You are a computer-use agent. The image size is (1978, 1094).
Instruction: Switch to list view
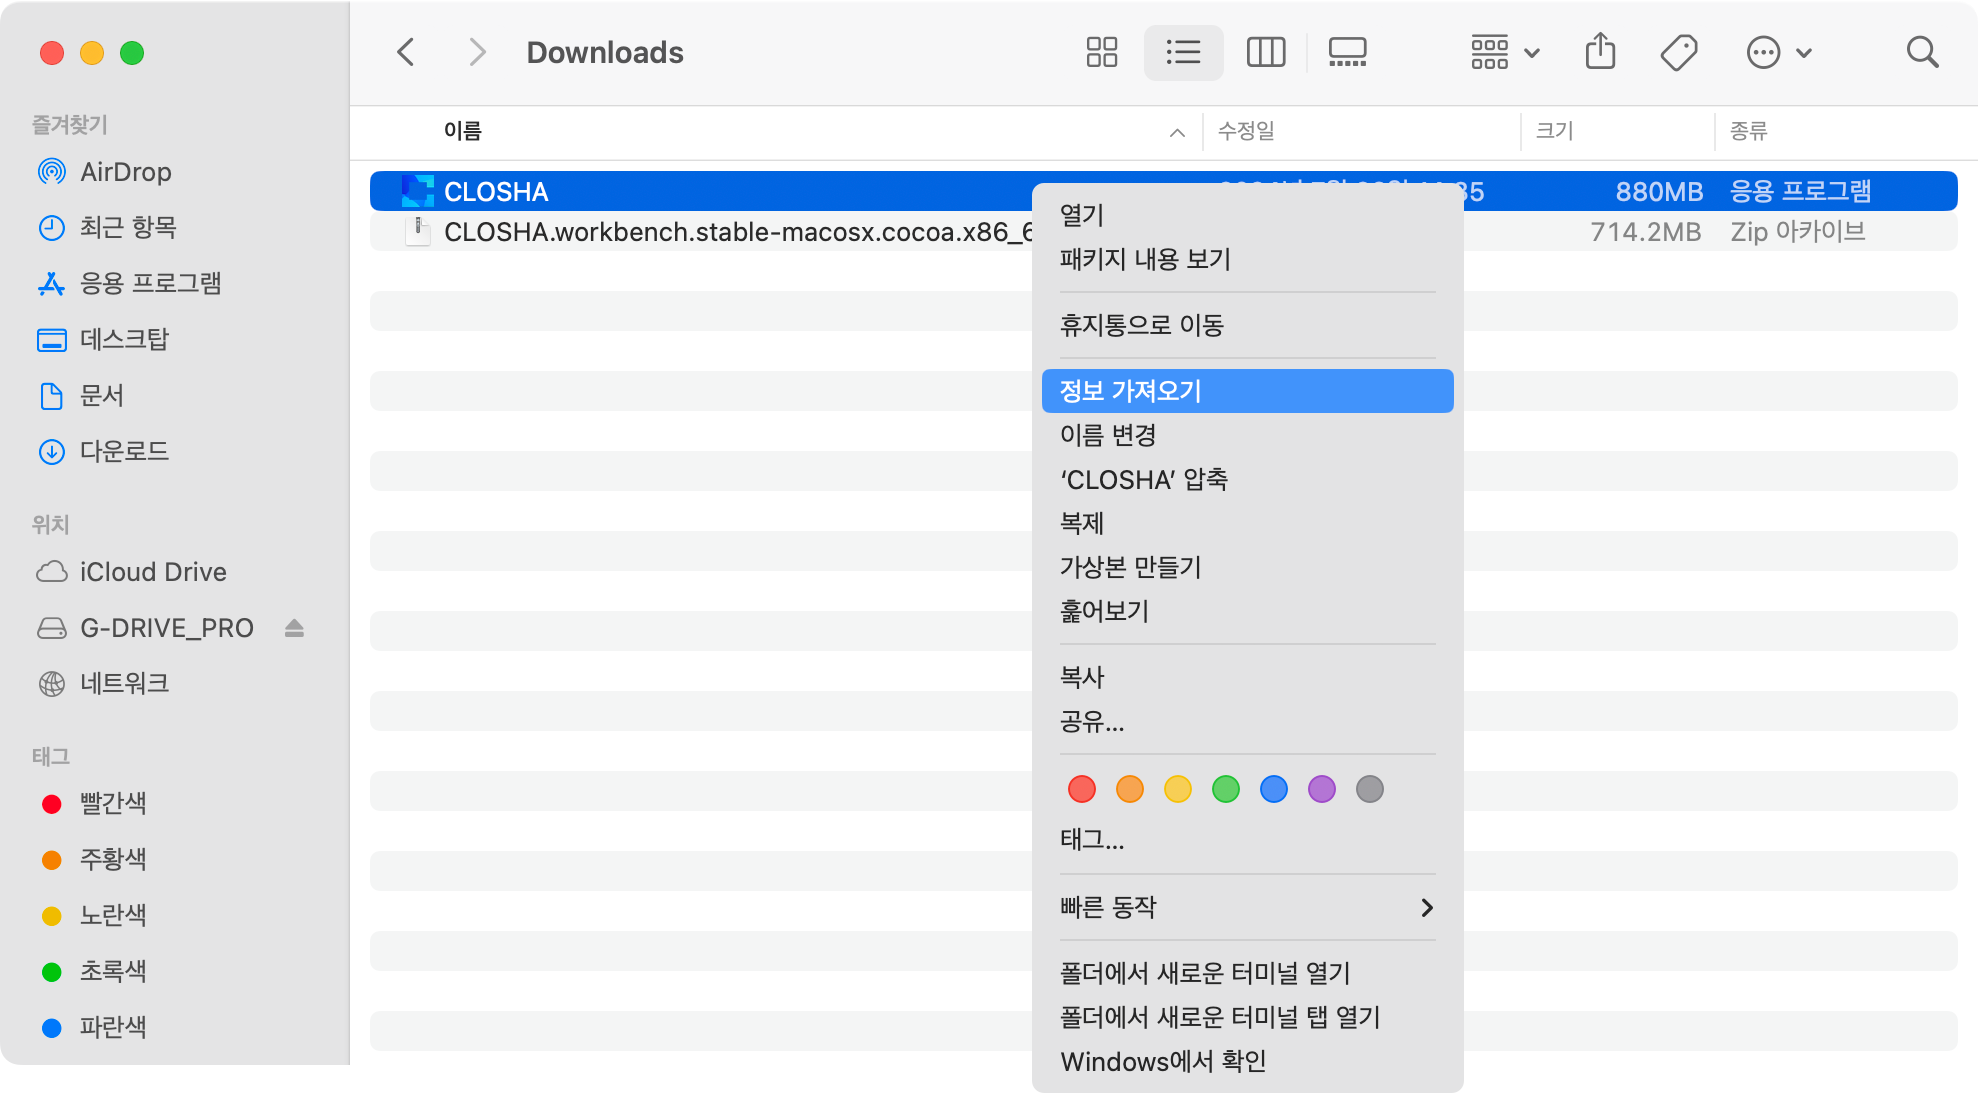(1183, 52)
